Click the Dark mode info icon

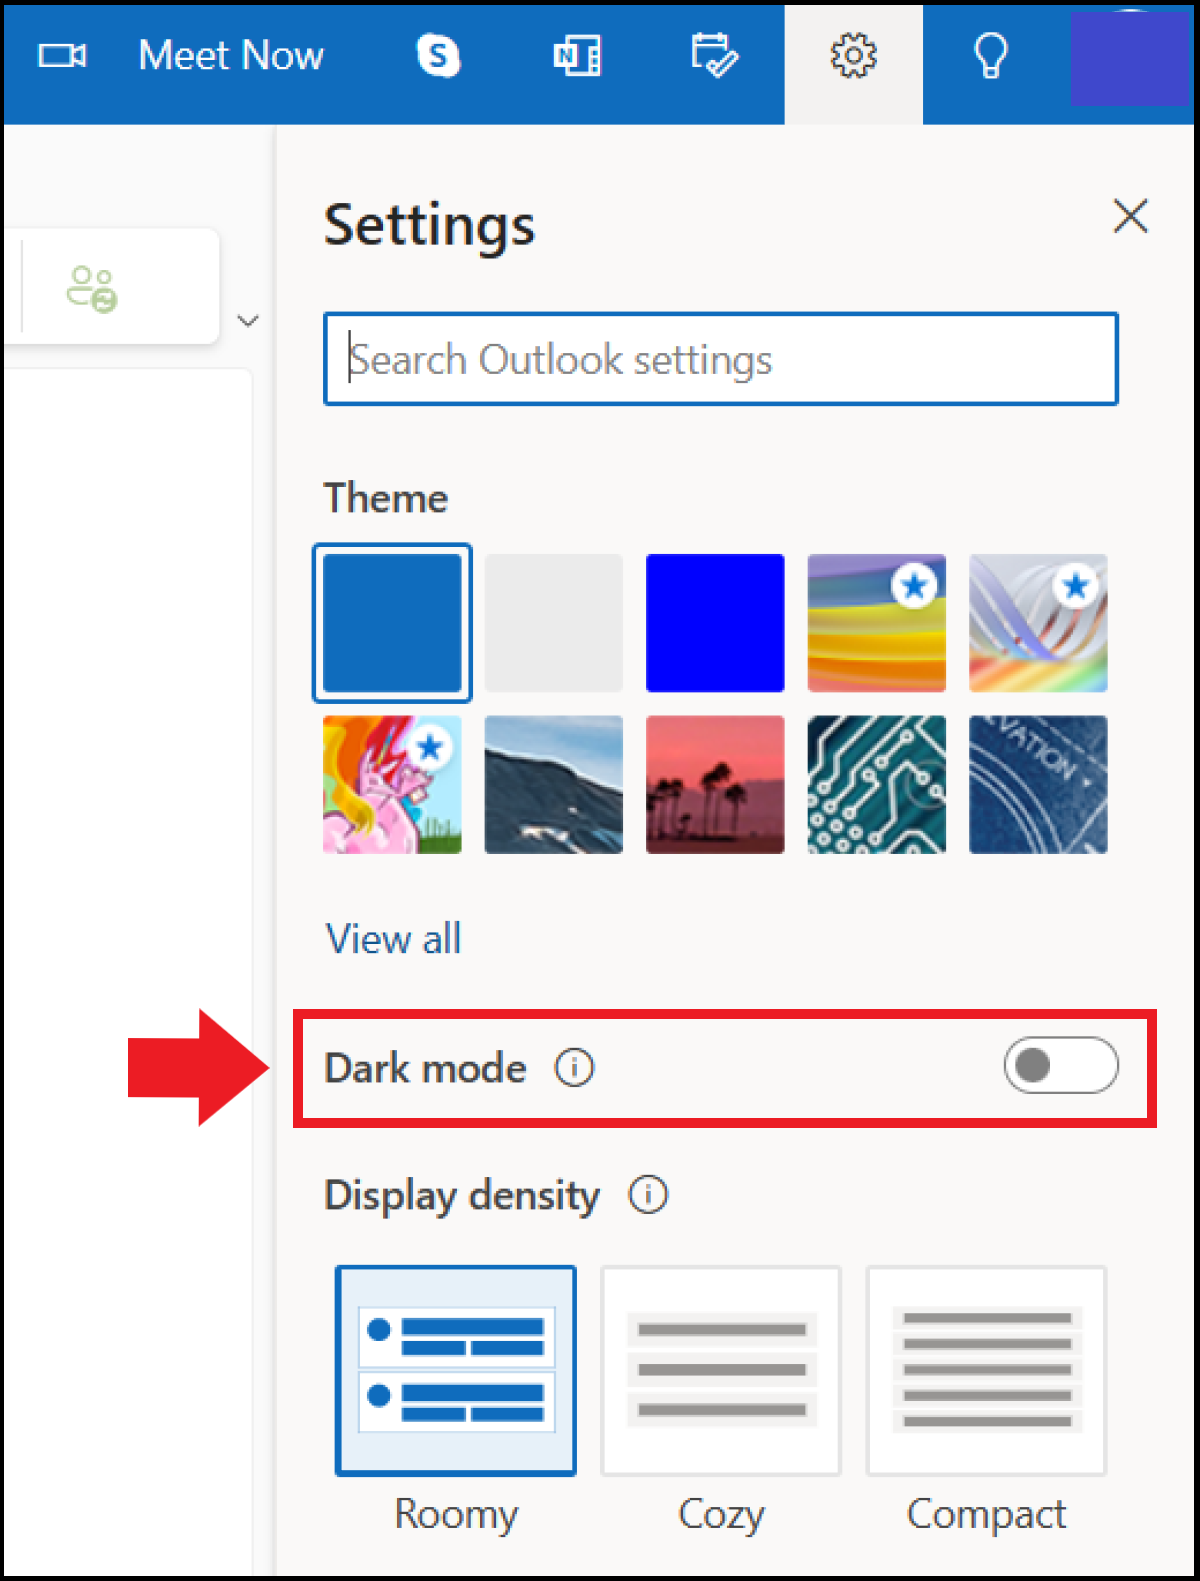575,1068
